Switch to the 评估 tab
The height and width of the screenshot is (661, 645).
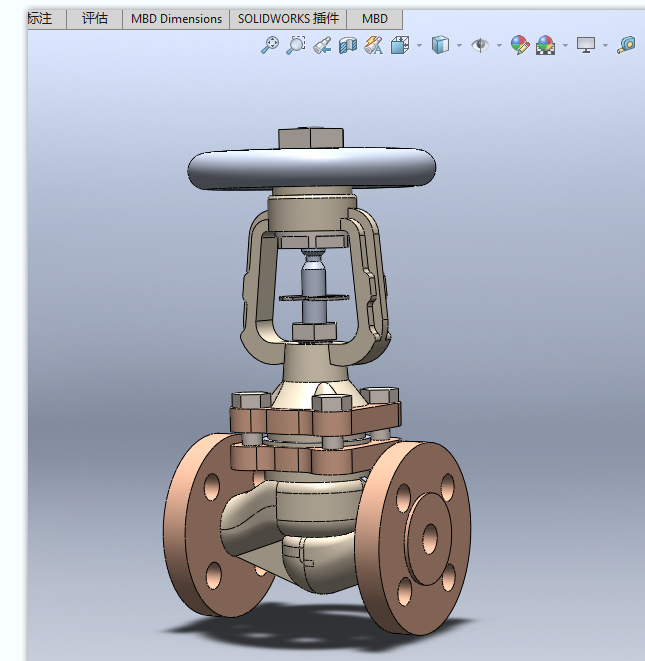(x=95, y=19)
